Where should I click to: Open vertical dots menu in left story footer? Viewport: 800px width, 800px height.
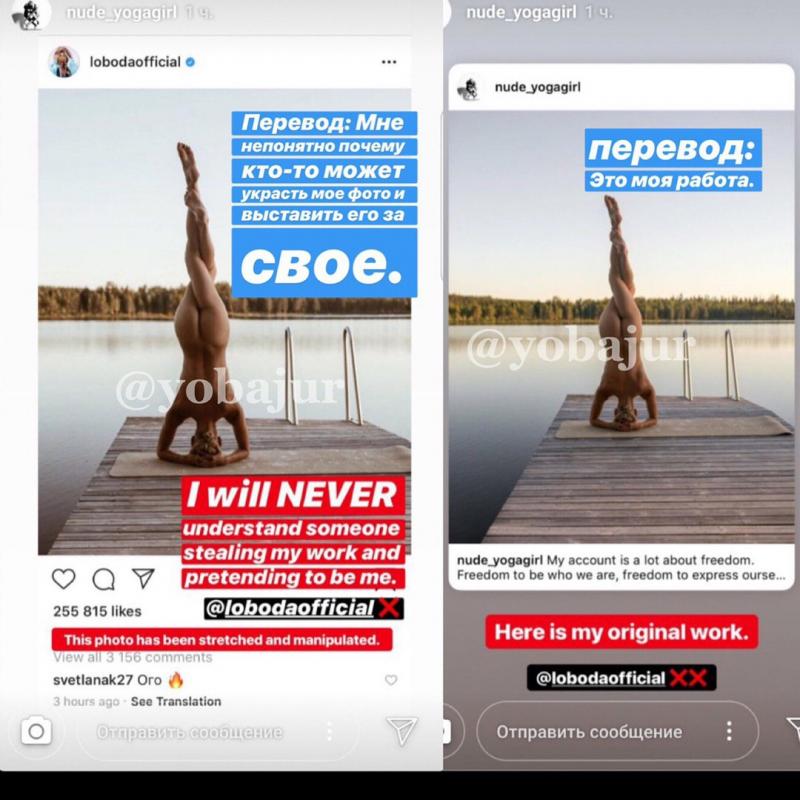[x=330, y=731]
